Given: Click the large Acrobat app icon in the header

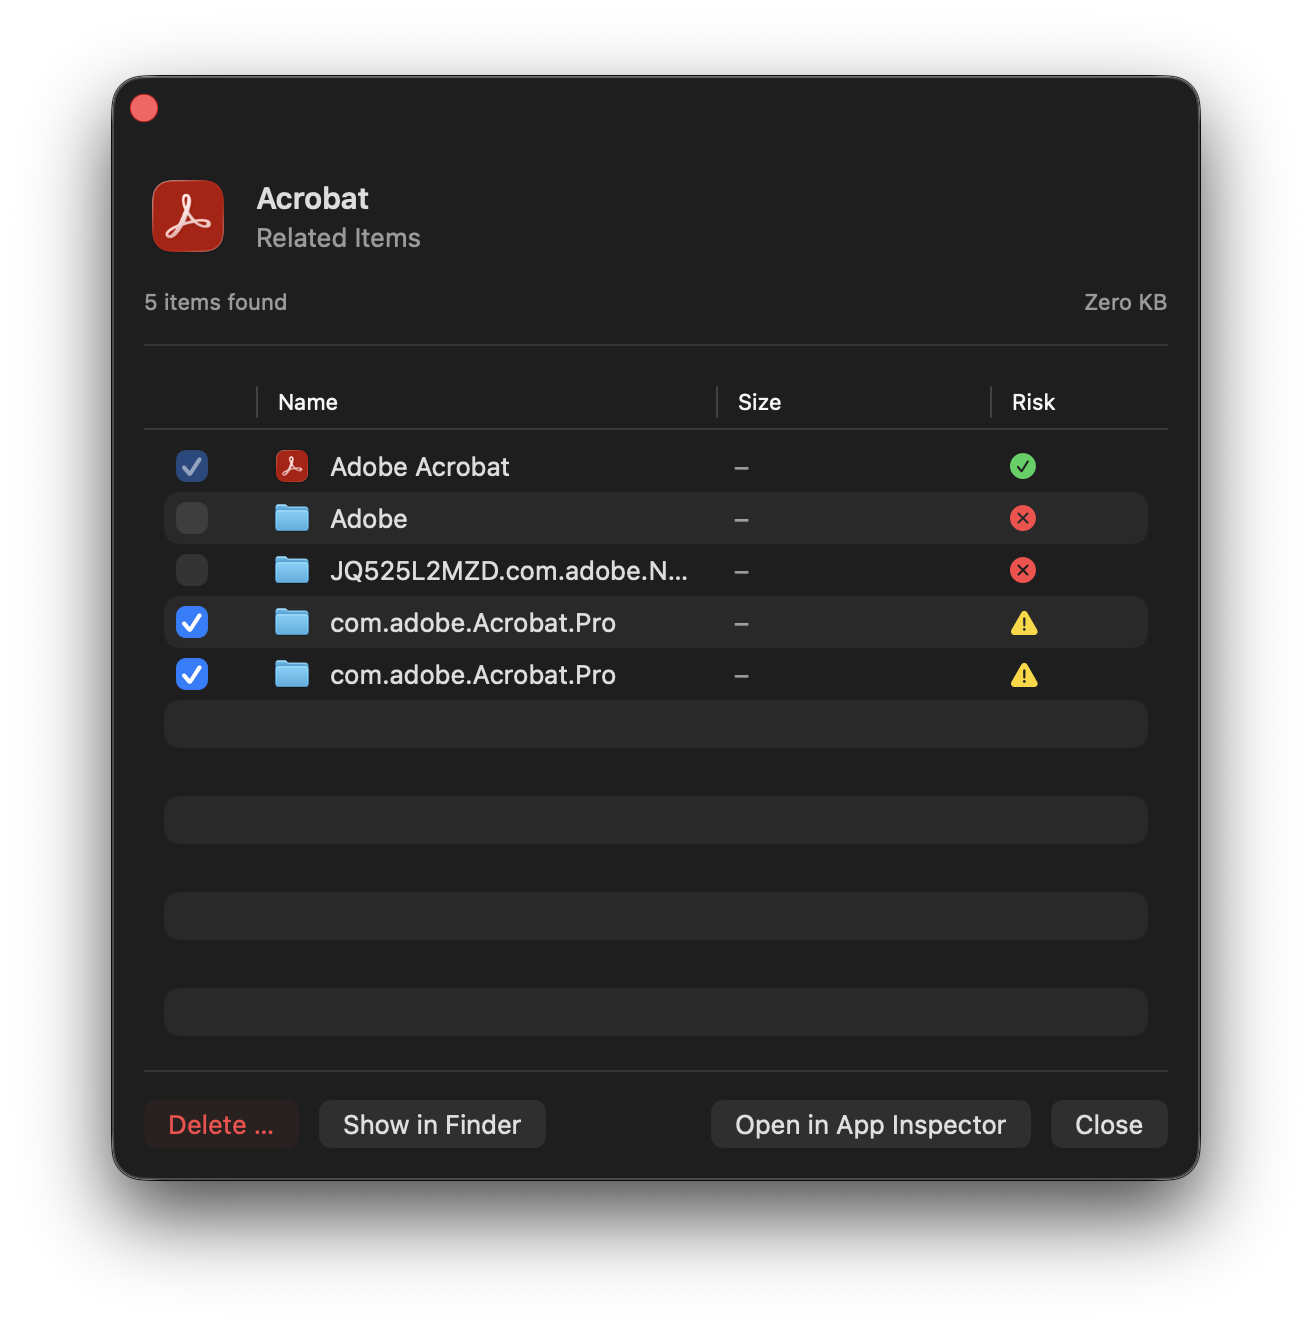Looking at the screenshot, I should click(x=188, y=216).
